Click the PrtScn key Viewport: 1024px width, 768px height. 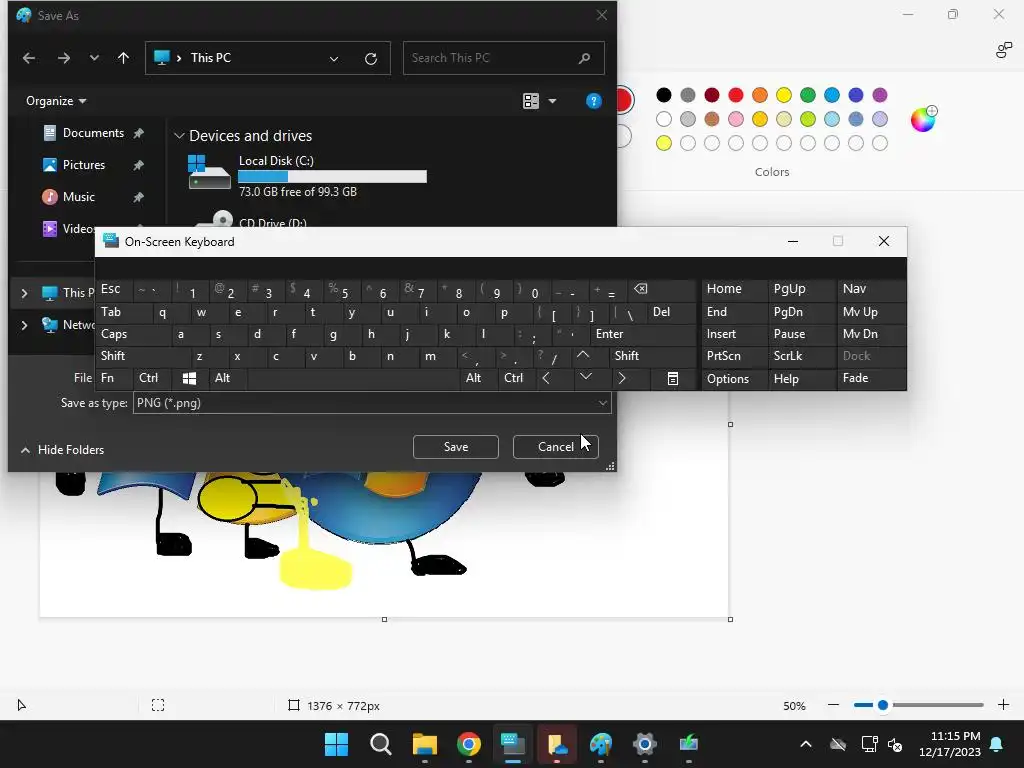coord(735,356)
